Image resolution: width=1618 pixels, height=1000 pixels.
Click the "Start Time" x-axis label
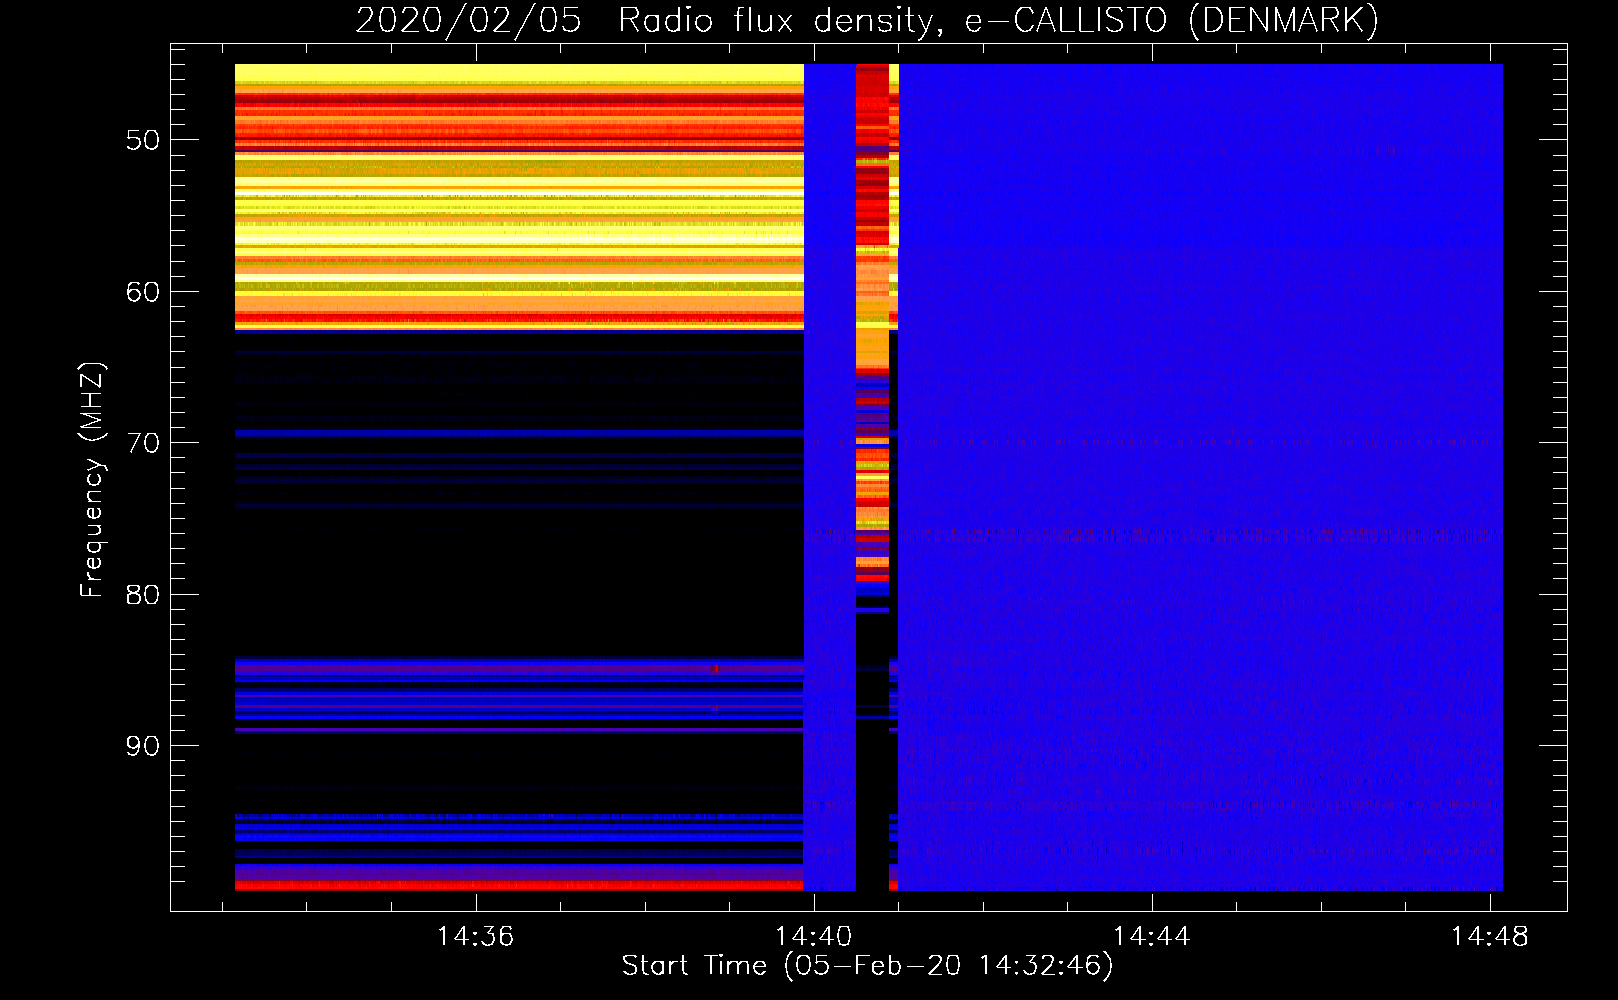[867, 966]
